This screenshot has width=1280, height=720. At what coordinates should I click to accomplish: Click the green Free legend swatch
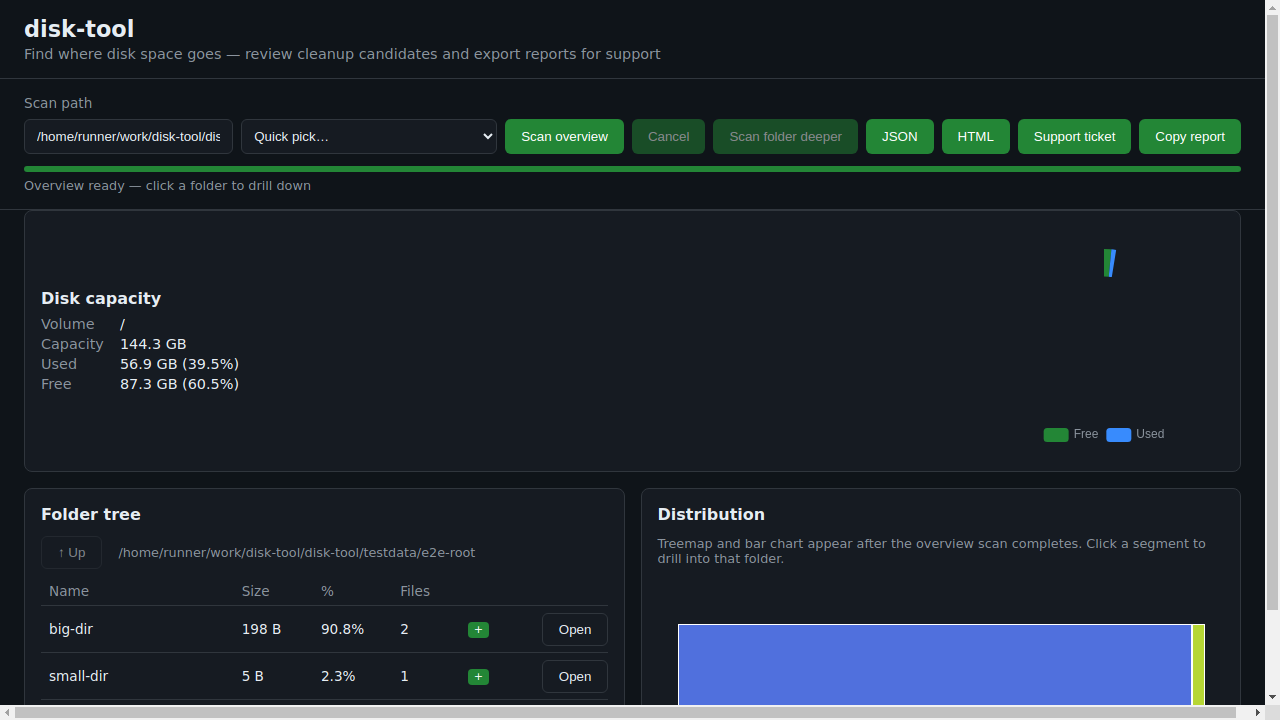[x=1056, y=435]
